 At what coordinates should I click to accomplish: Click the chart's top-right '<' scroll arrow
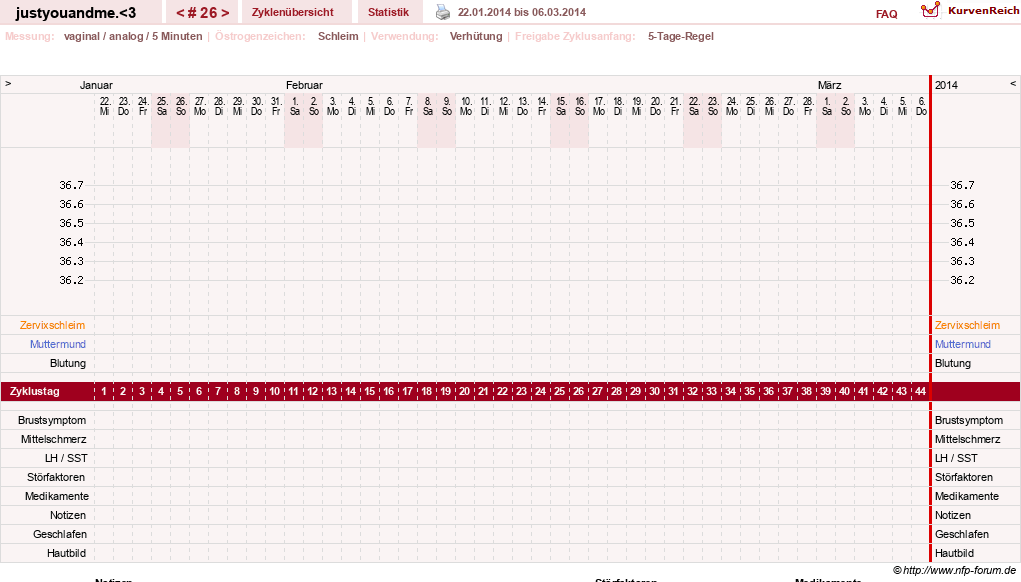(x=1013, y=84)
